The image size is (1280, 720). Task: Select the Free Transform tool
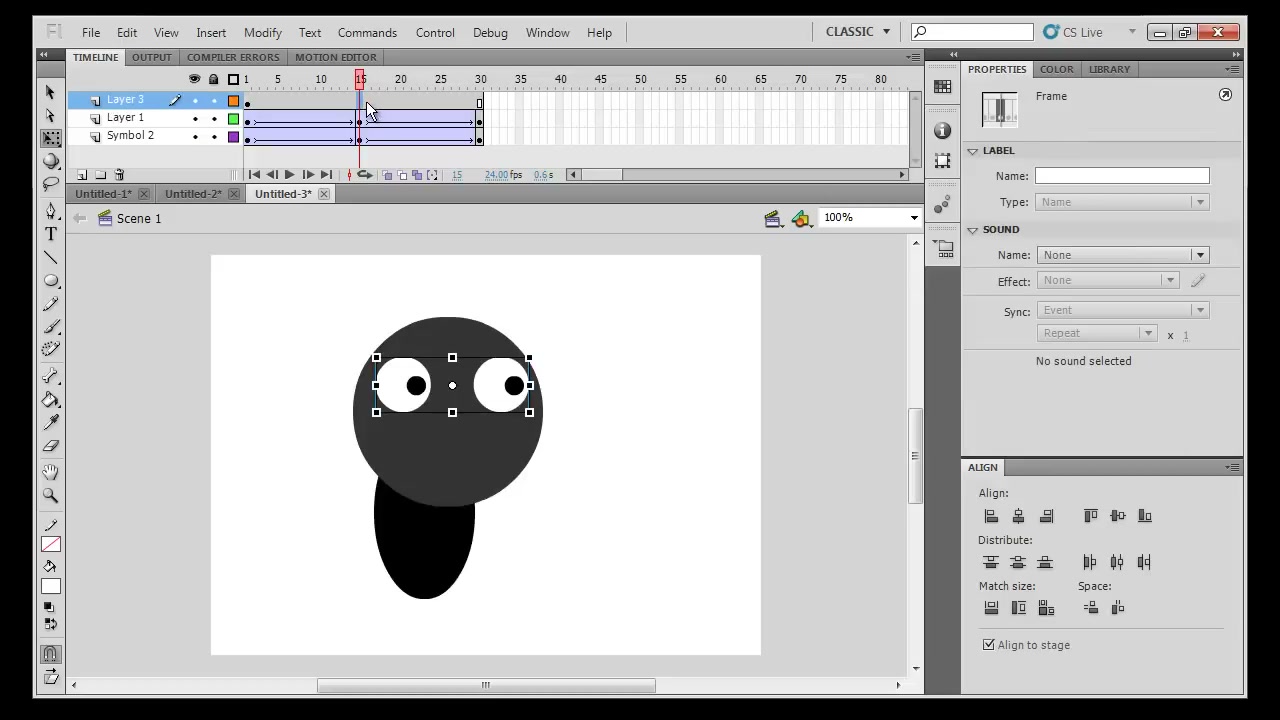click(x=51, y=138)
